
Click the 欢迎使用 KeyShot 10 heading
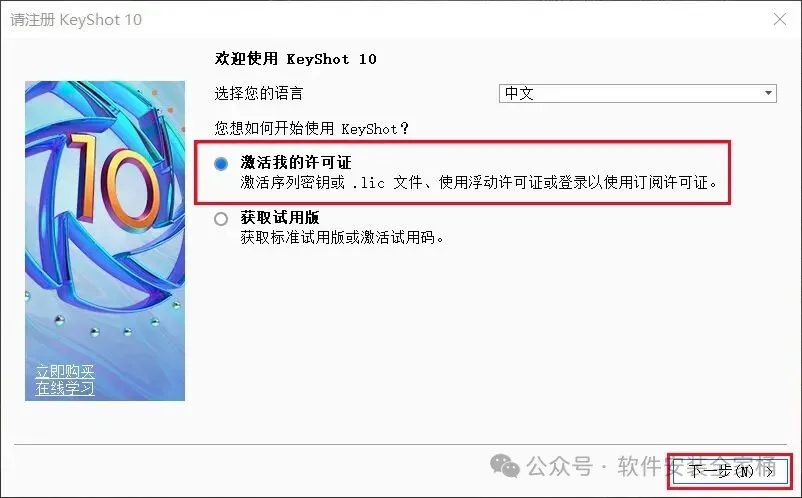click(296, 59)
